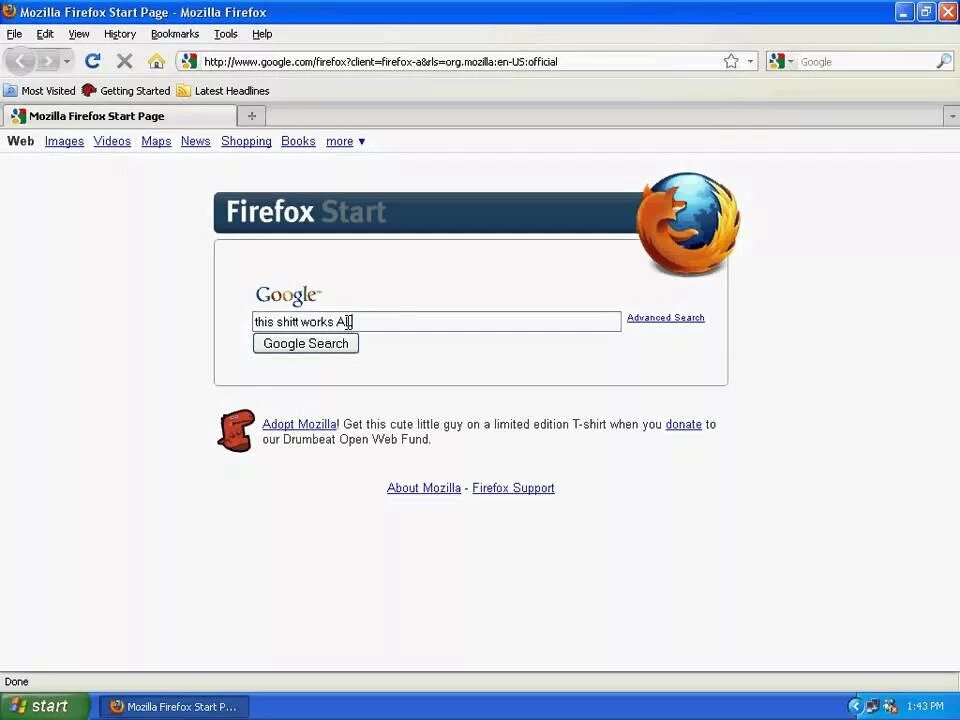
Task: Click the site favicon in the address bar
Action: (189, 61)
